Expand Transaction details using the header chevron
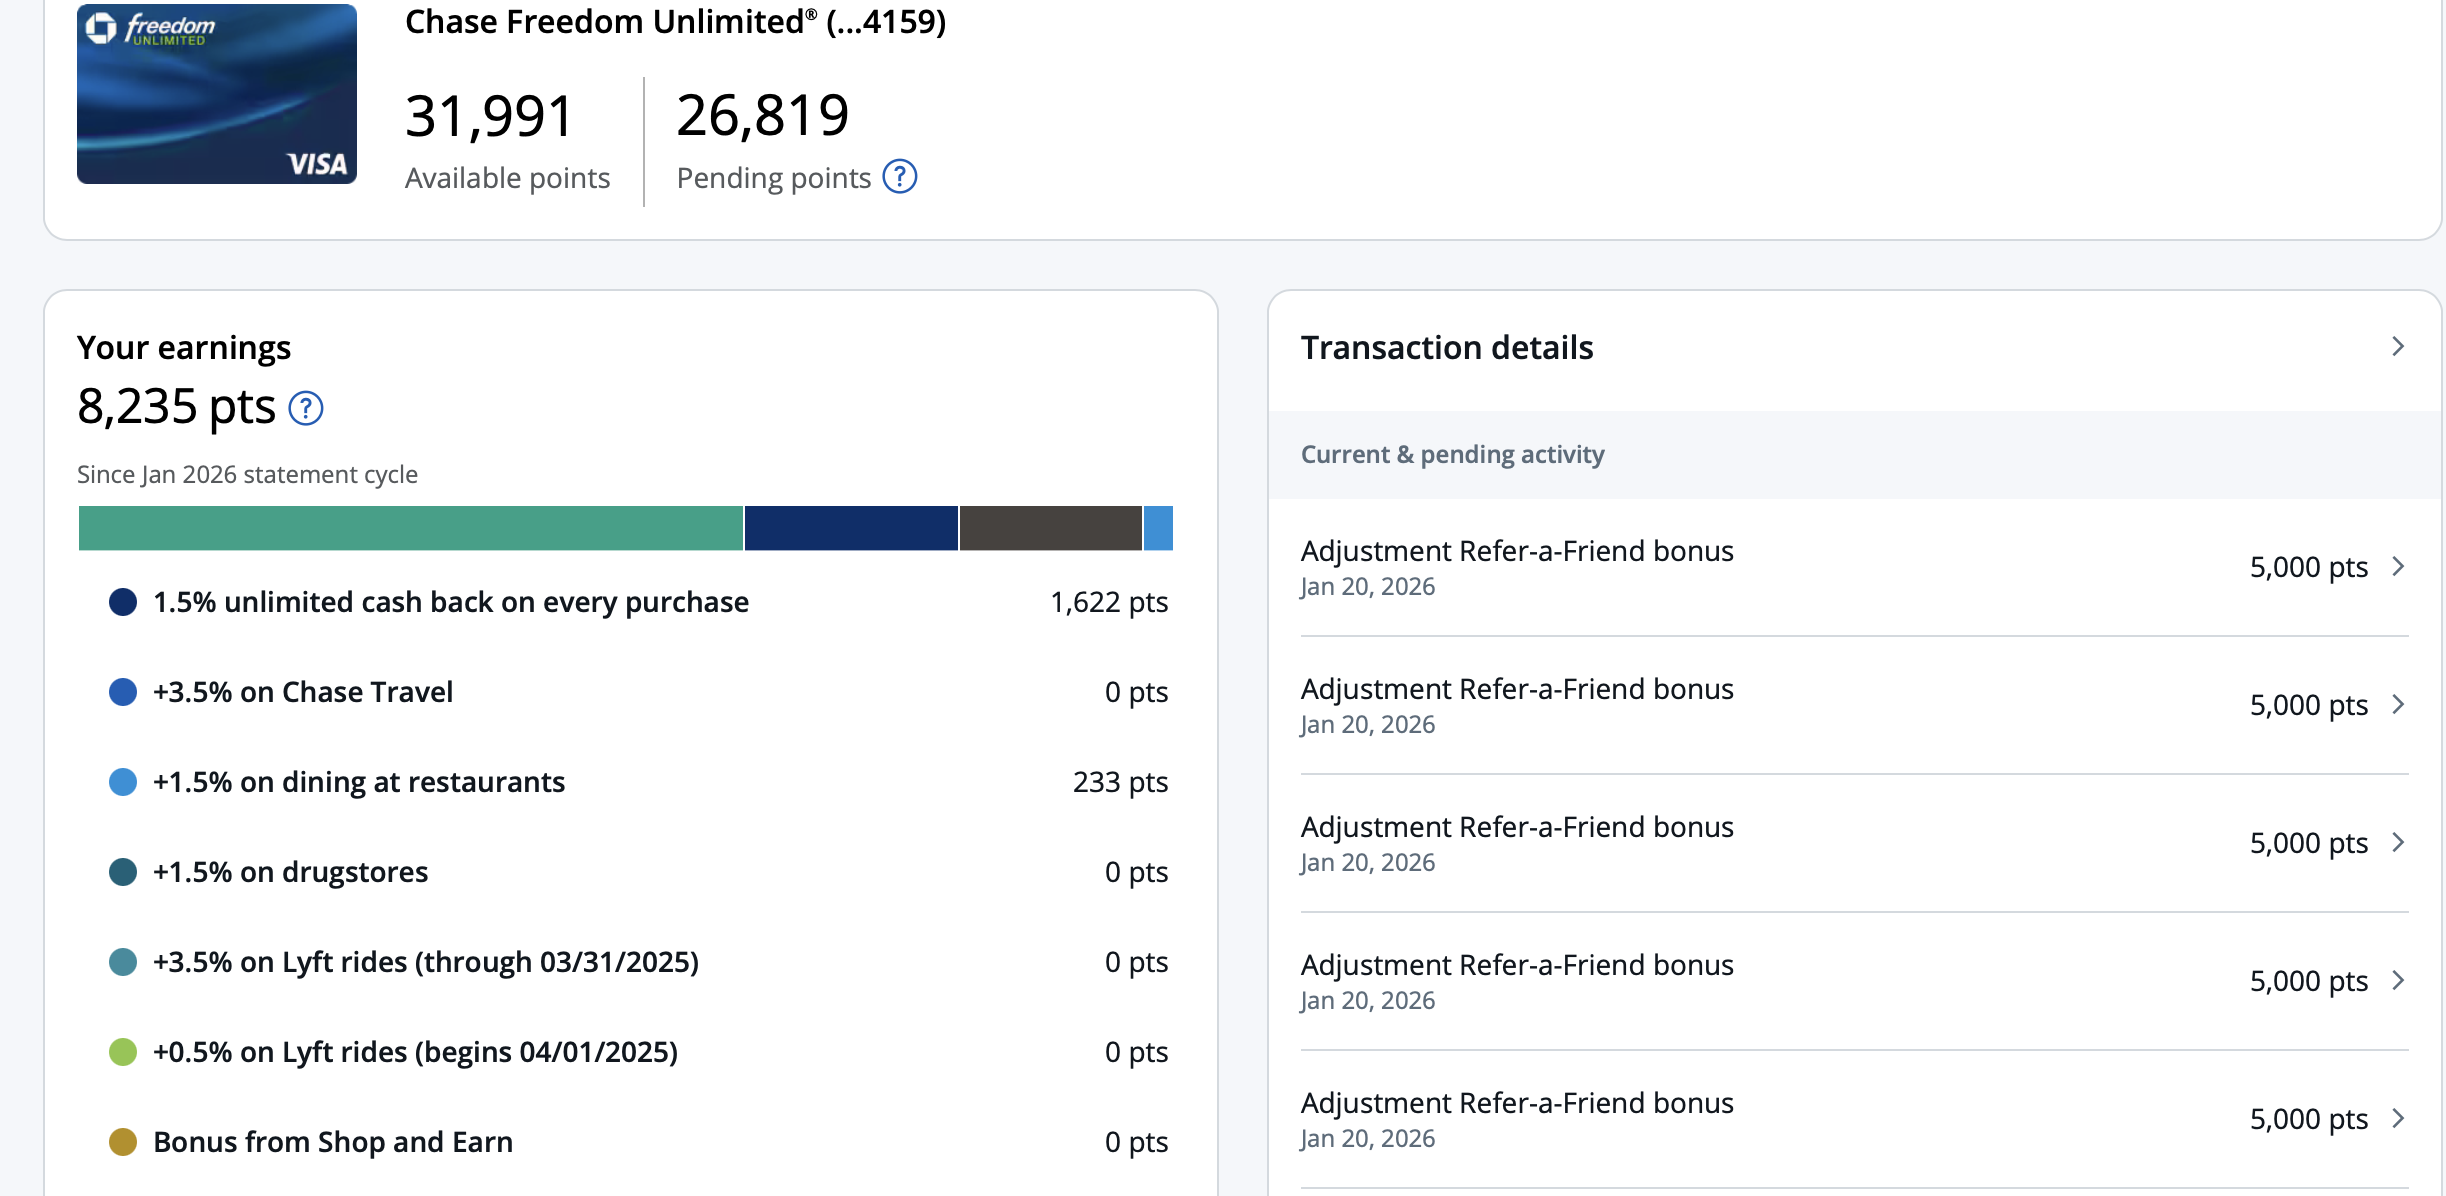 coord(2398,347)
